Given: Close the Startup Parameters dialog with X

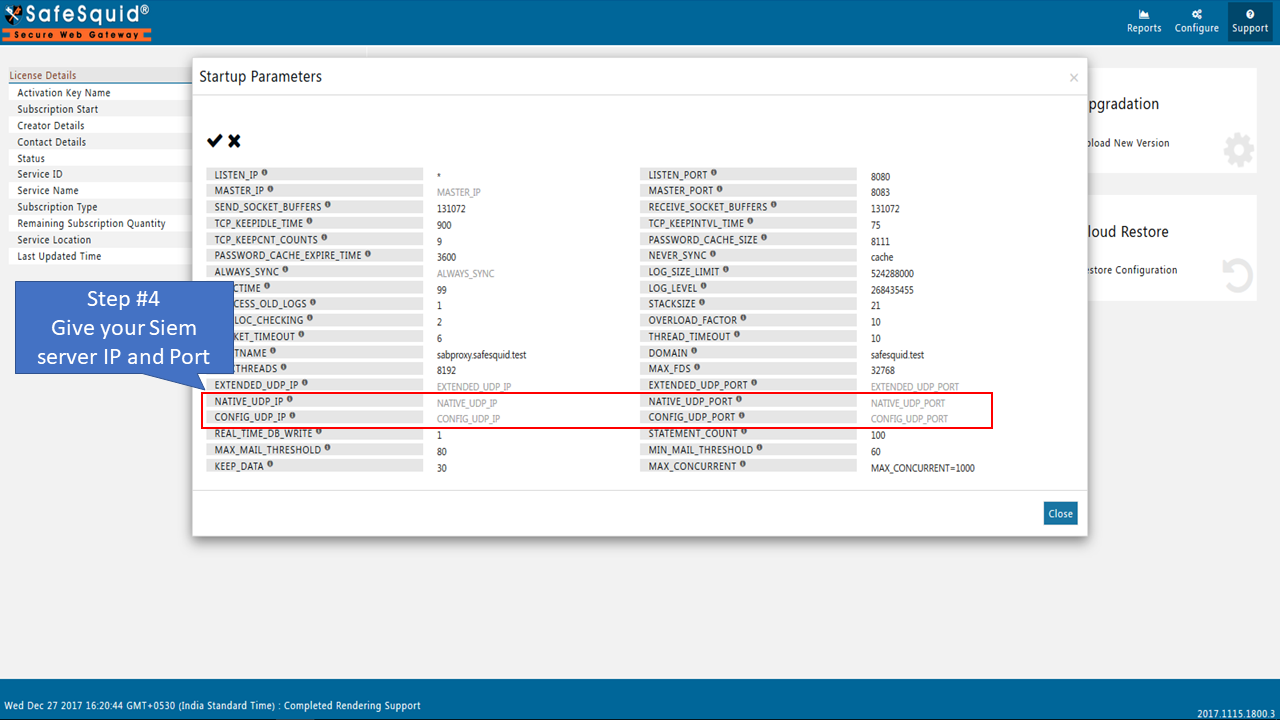Looking at the screenshot, I should (1074, 78).
